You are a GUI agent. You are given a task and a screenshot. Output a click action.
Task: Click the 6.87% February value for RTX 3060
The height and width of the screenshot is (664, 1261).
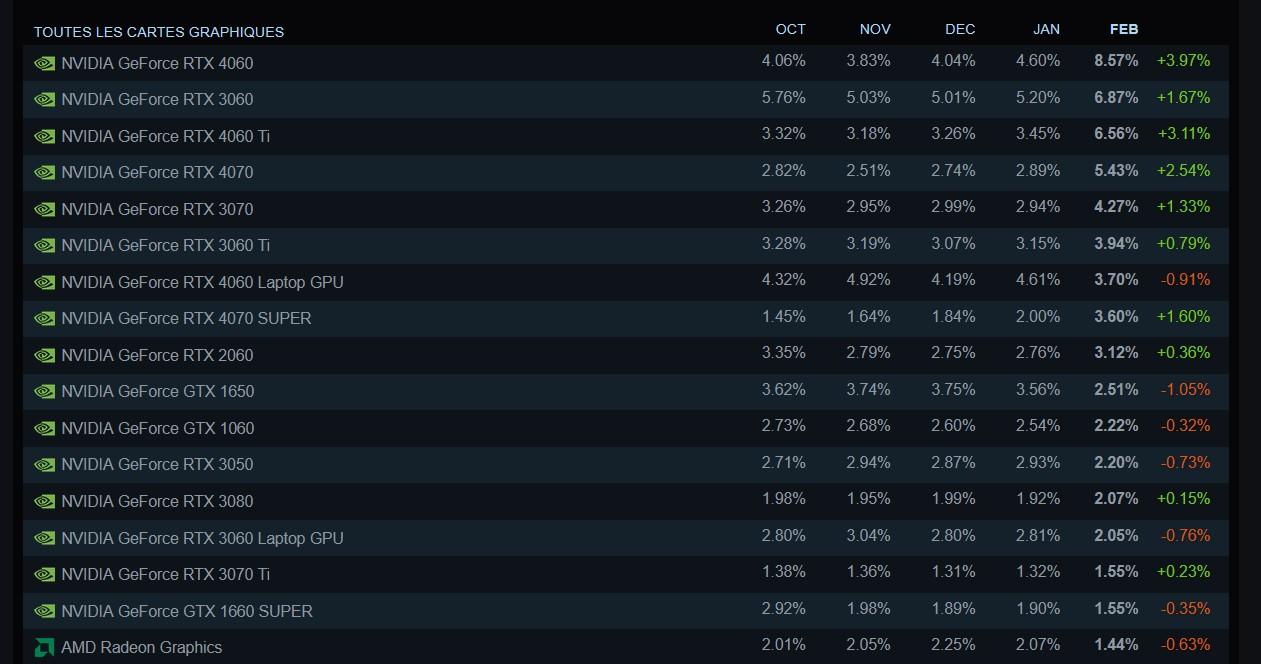click(x=1116, y=97)
